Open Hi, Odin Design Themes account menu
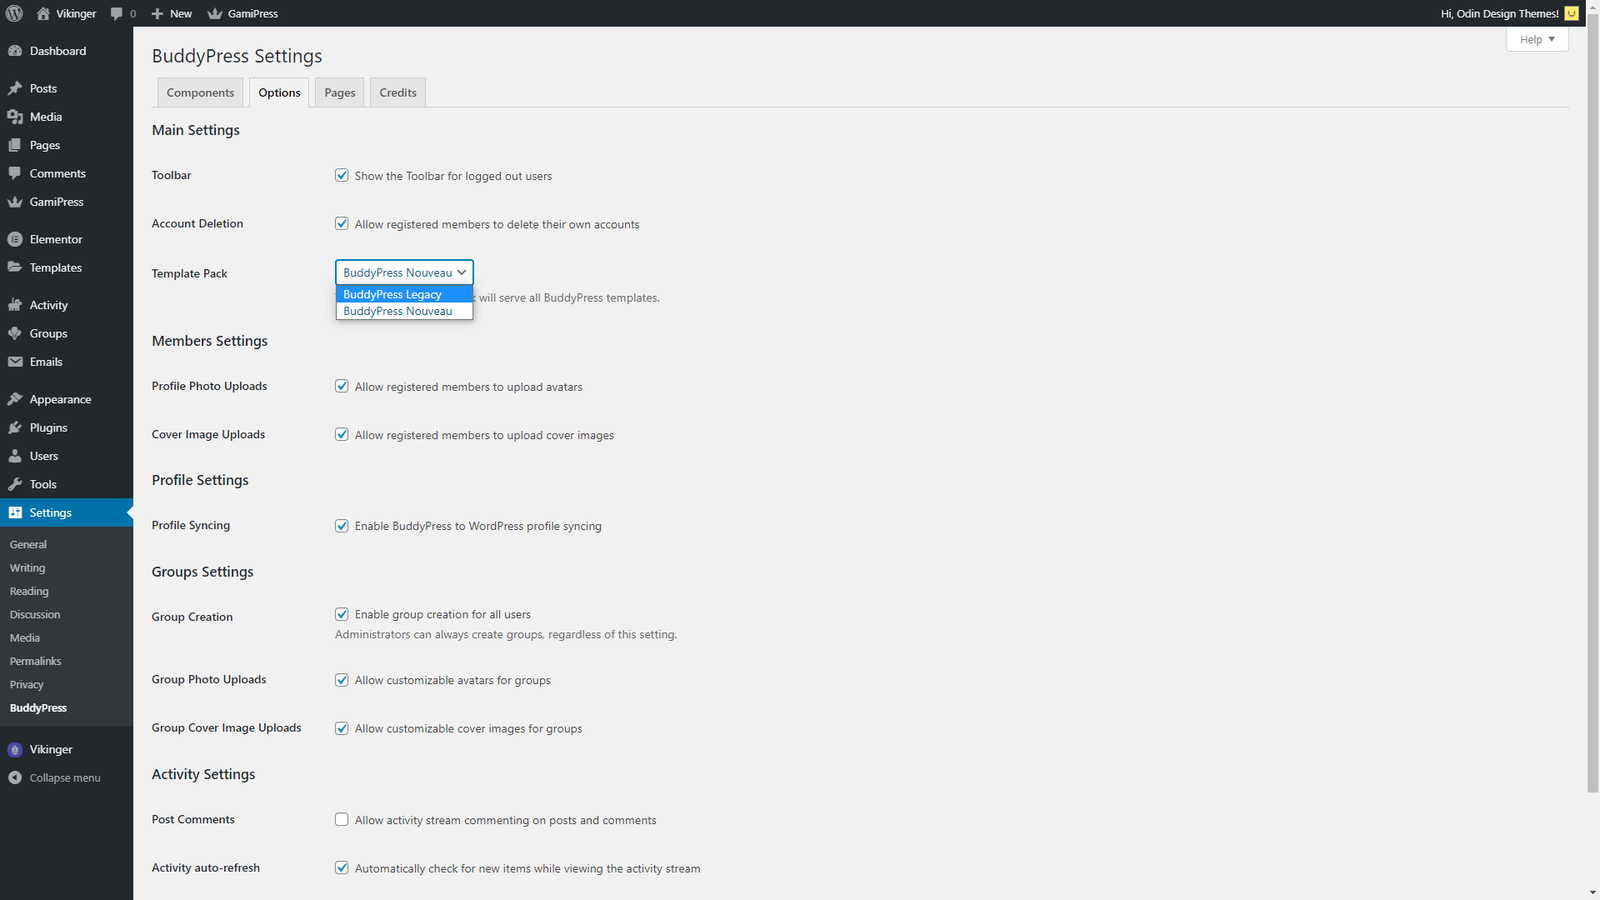The image size is (1600, 900). [1509, 13]
